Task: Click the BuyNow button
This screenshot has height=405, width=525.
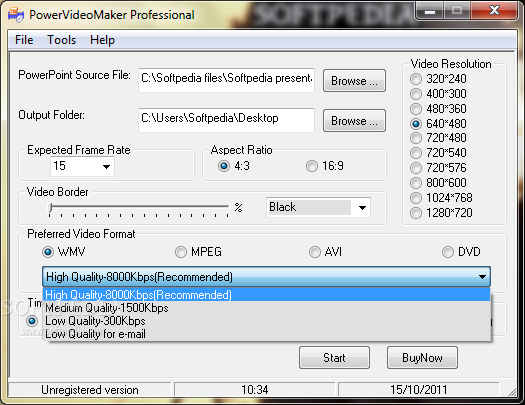Action: pos(422,358)
